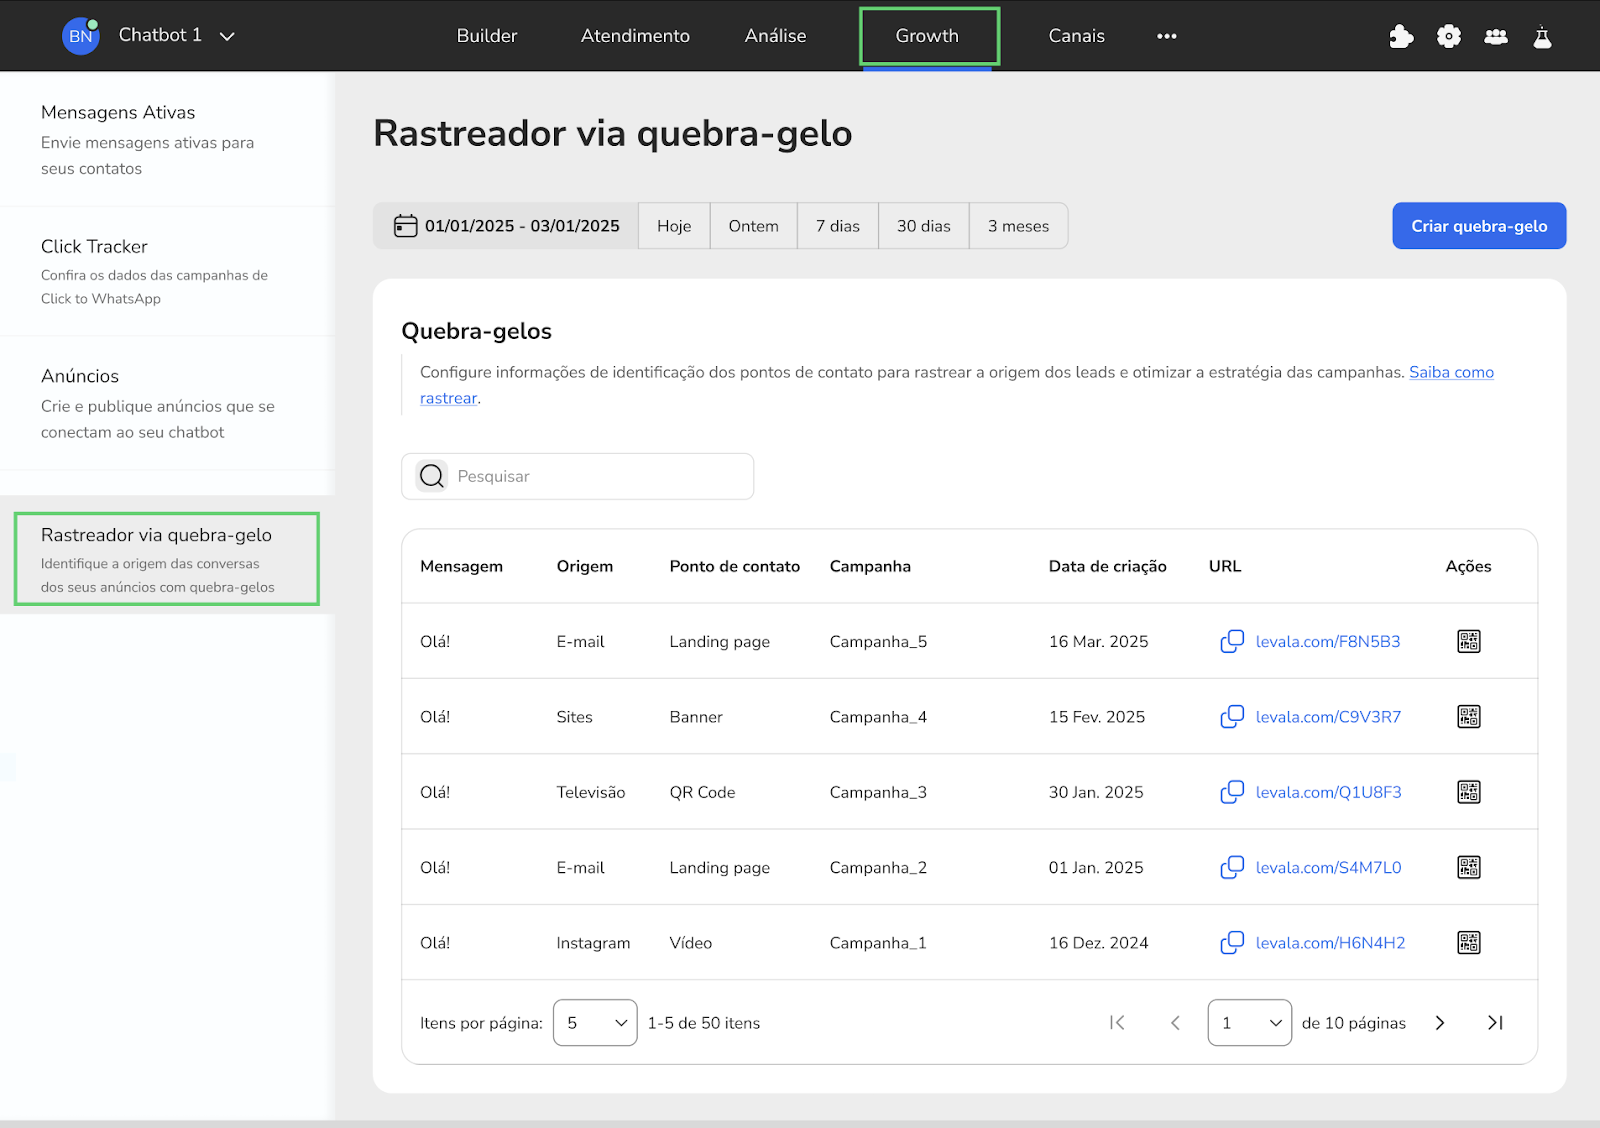Viewport: 1600px width, 1128px height.
Task: Click the lab flask icon
Action: [1543, 37]
